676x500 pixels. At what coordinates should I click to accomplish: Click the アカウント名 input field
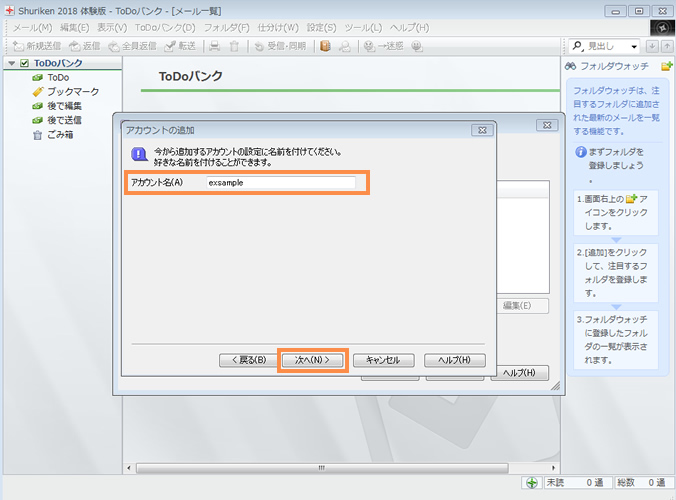tap(280, 182)
